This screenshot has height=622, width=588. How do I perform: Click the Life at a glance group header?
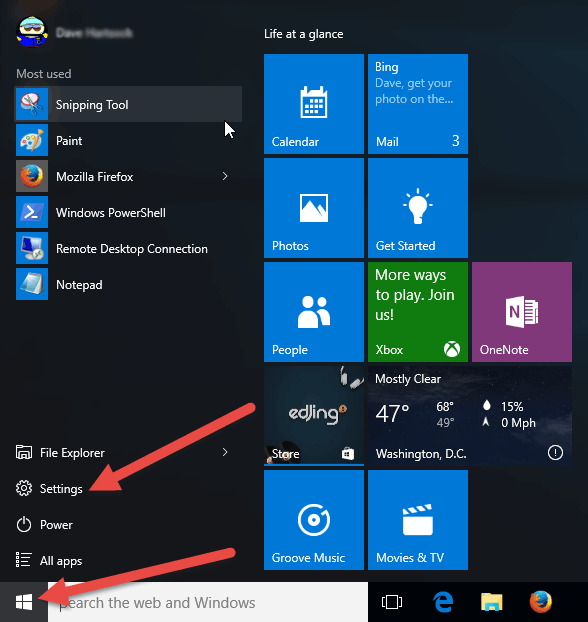tap(304, 34)
